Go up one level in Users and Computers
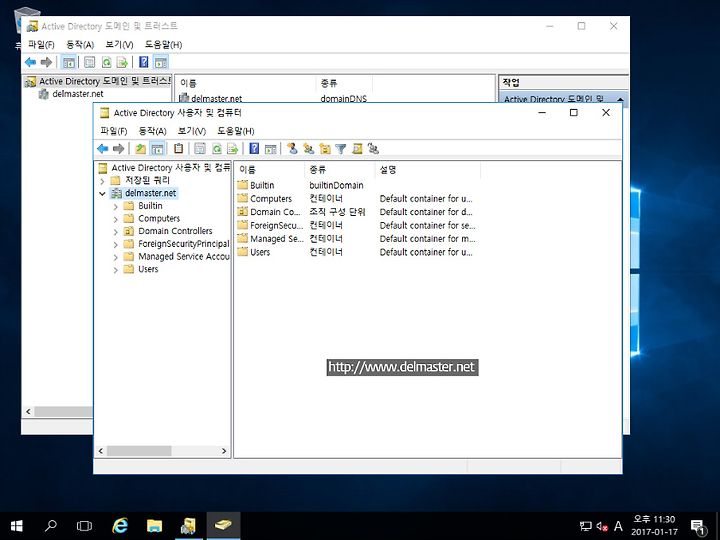 tap(141, 149)
